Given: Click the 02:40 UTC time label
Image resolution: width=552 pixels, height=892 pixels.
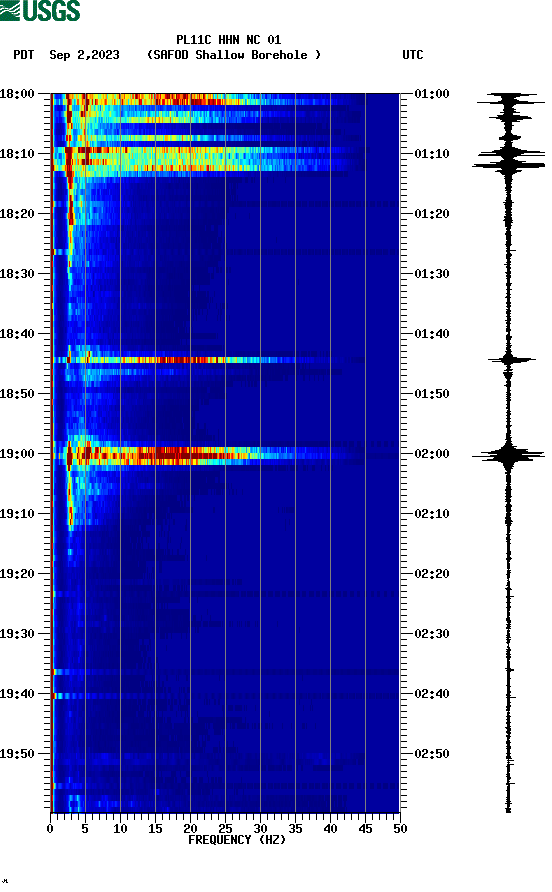Looking at the screenshot, I should click(x=432, y=694).
